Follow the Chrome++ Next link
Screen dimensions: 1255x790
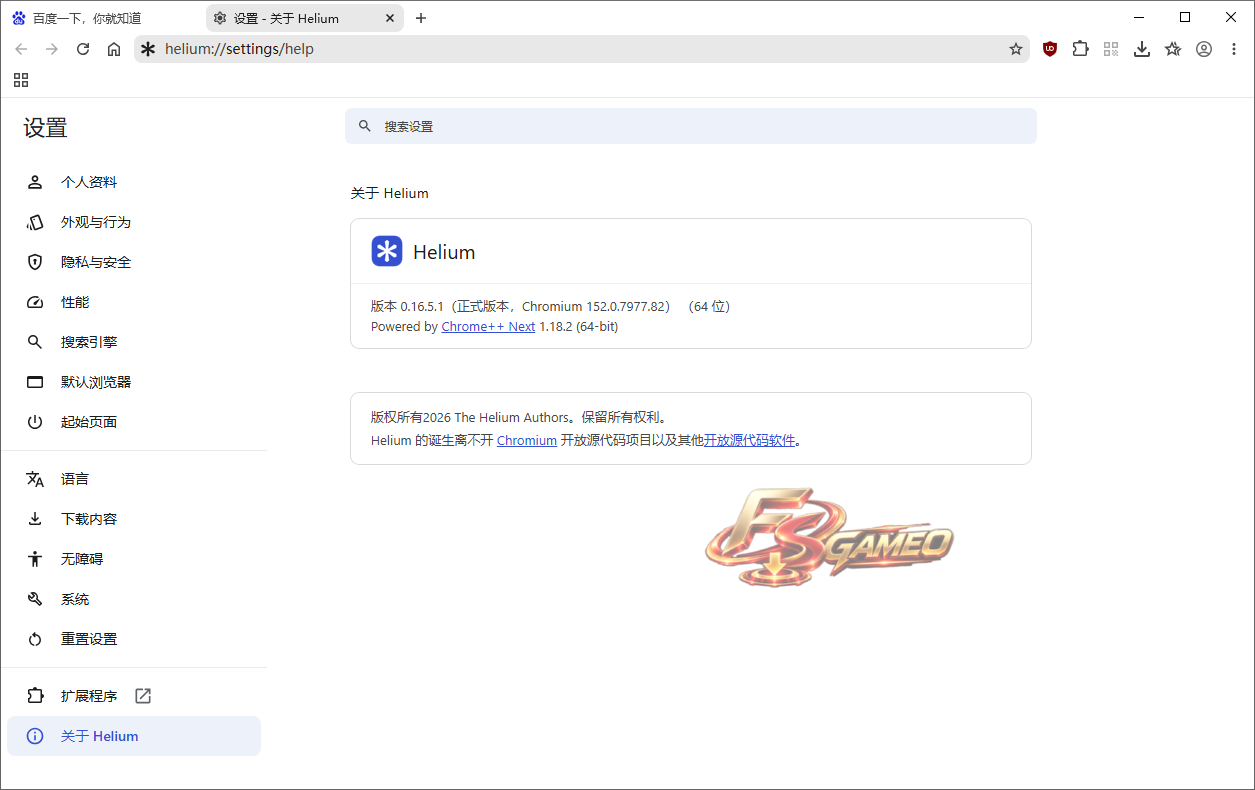[488, 327]
